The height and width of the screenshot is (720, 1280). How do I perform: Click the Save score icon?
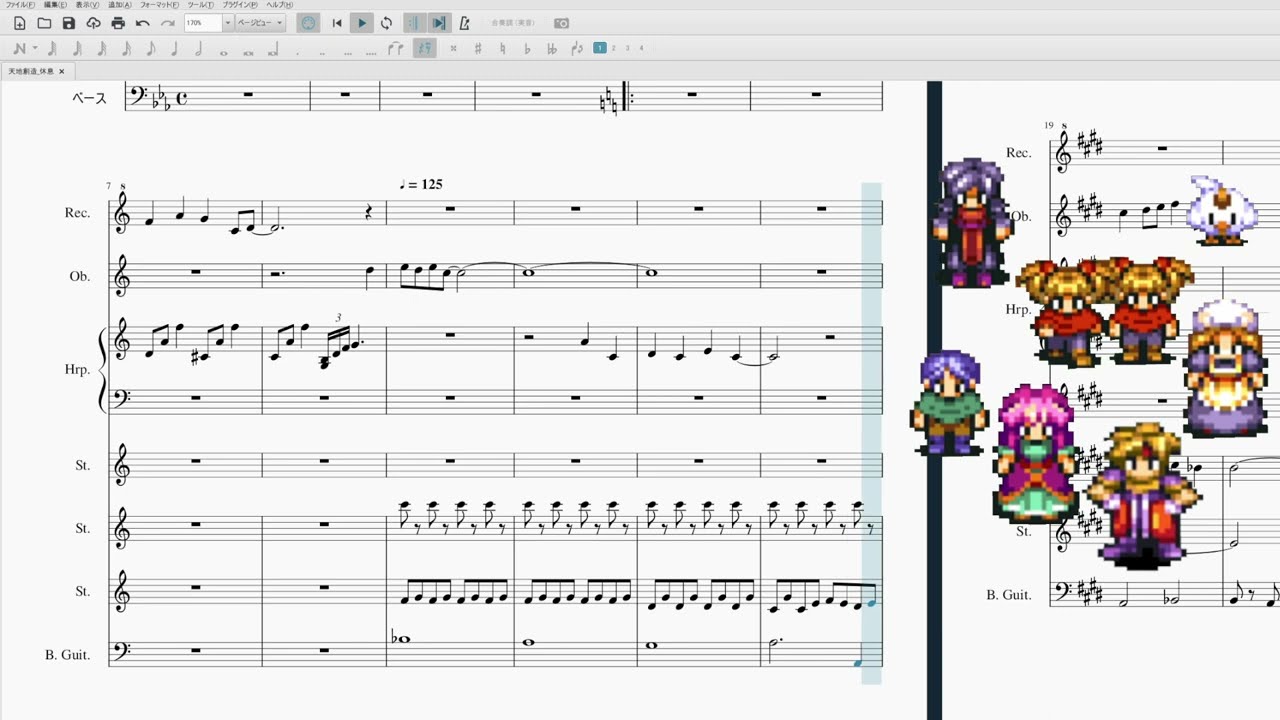(x=68, y=23)
